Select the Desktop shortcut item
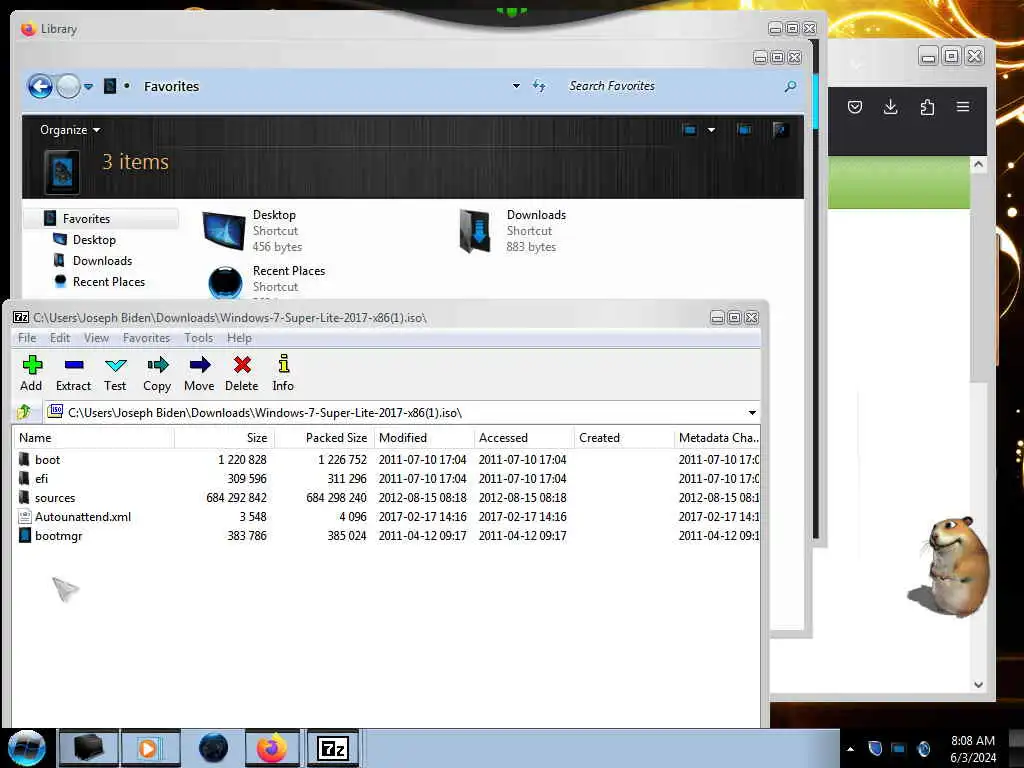 coord(253,231)
